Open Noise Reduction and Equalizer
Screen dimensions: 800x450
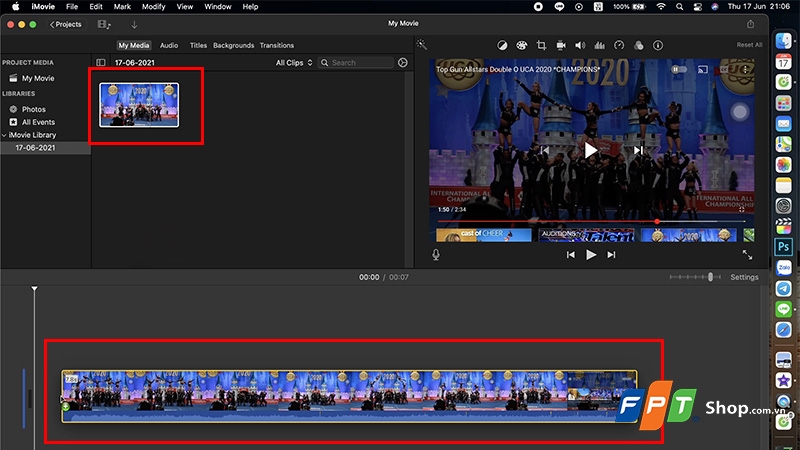point(599,45)
